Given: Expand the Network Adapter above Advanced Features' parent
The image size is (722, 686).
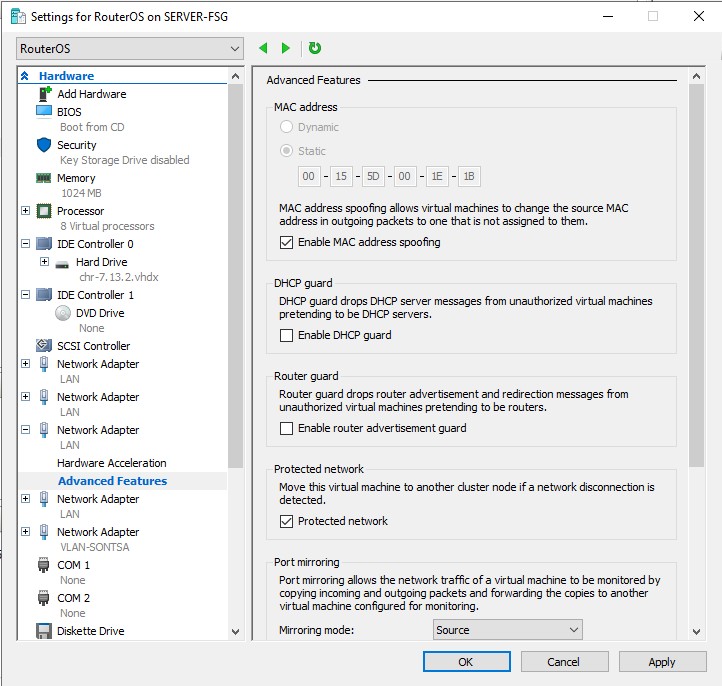Looking at the screenshot, I should pos(25,396).
